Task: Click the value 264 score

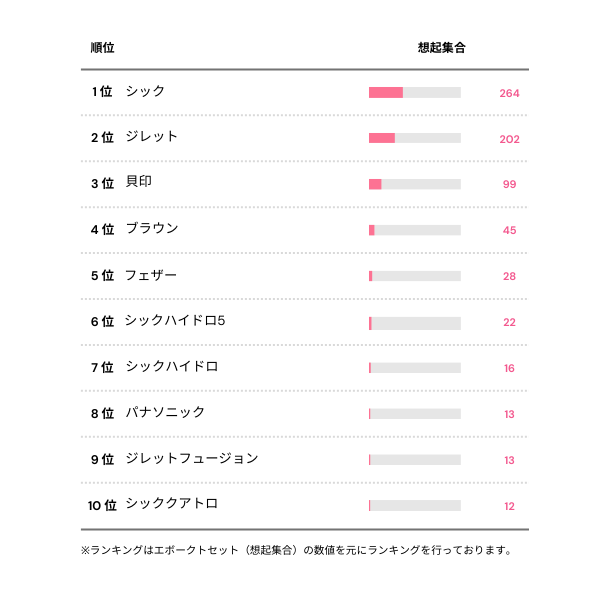Action: tap(509, 93)
